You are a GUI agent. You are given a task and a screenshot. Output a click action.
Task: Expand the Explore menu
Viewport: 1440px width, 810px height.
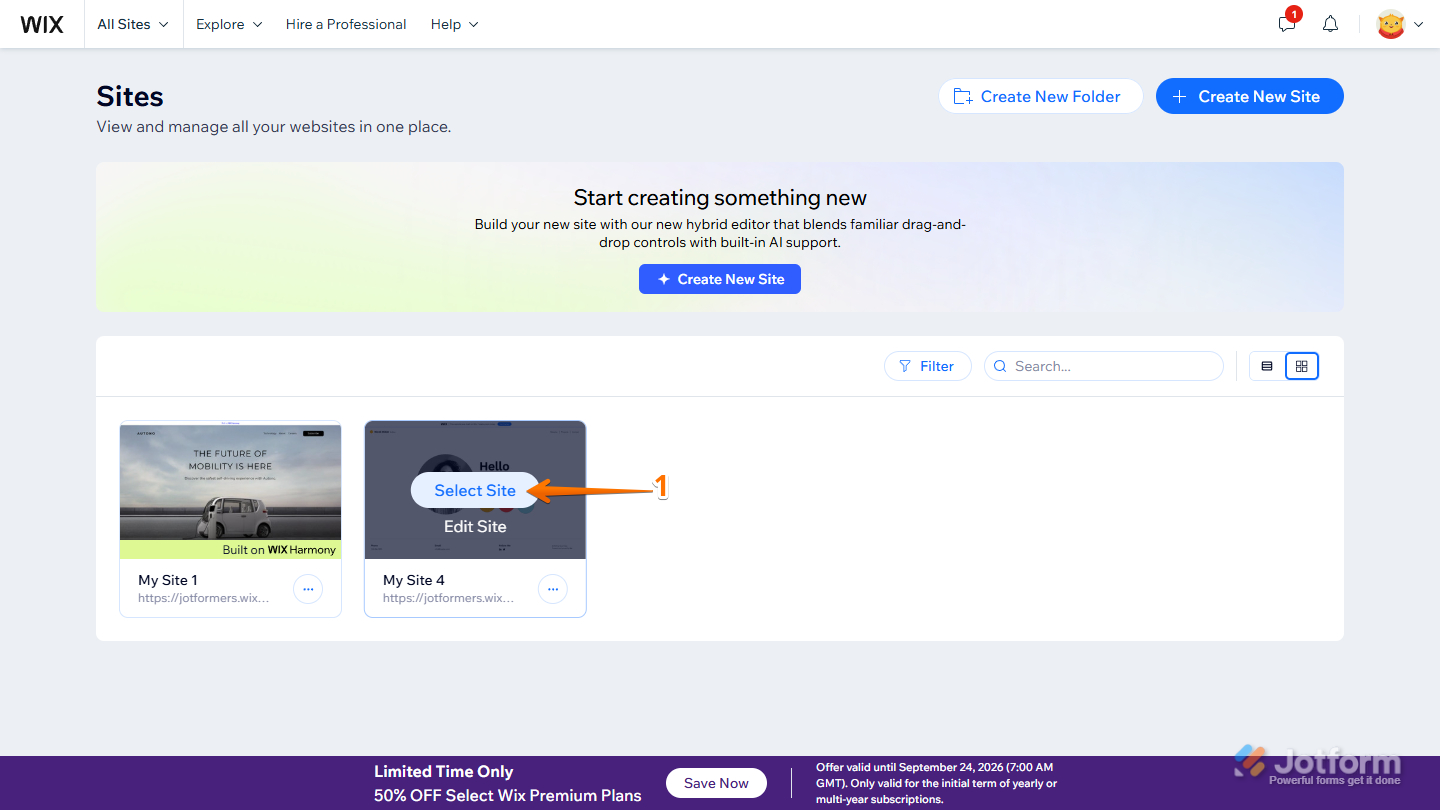(229, 24)
